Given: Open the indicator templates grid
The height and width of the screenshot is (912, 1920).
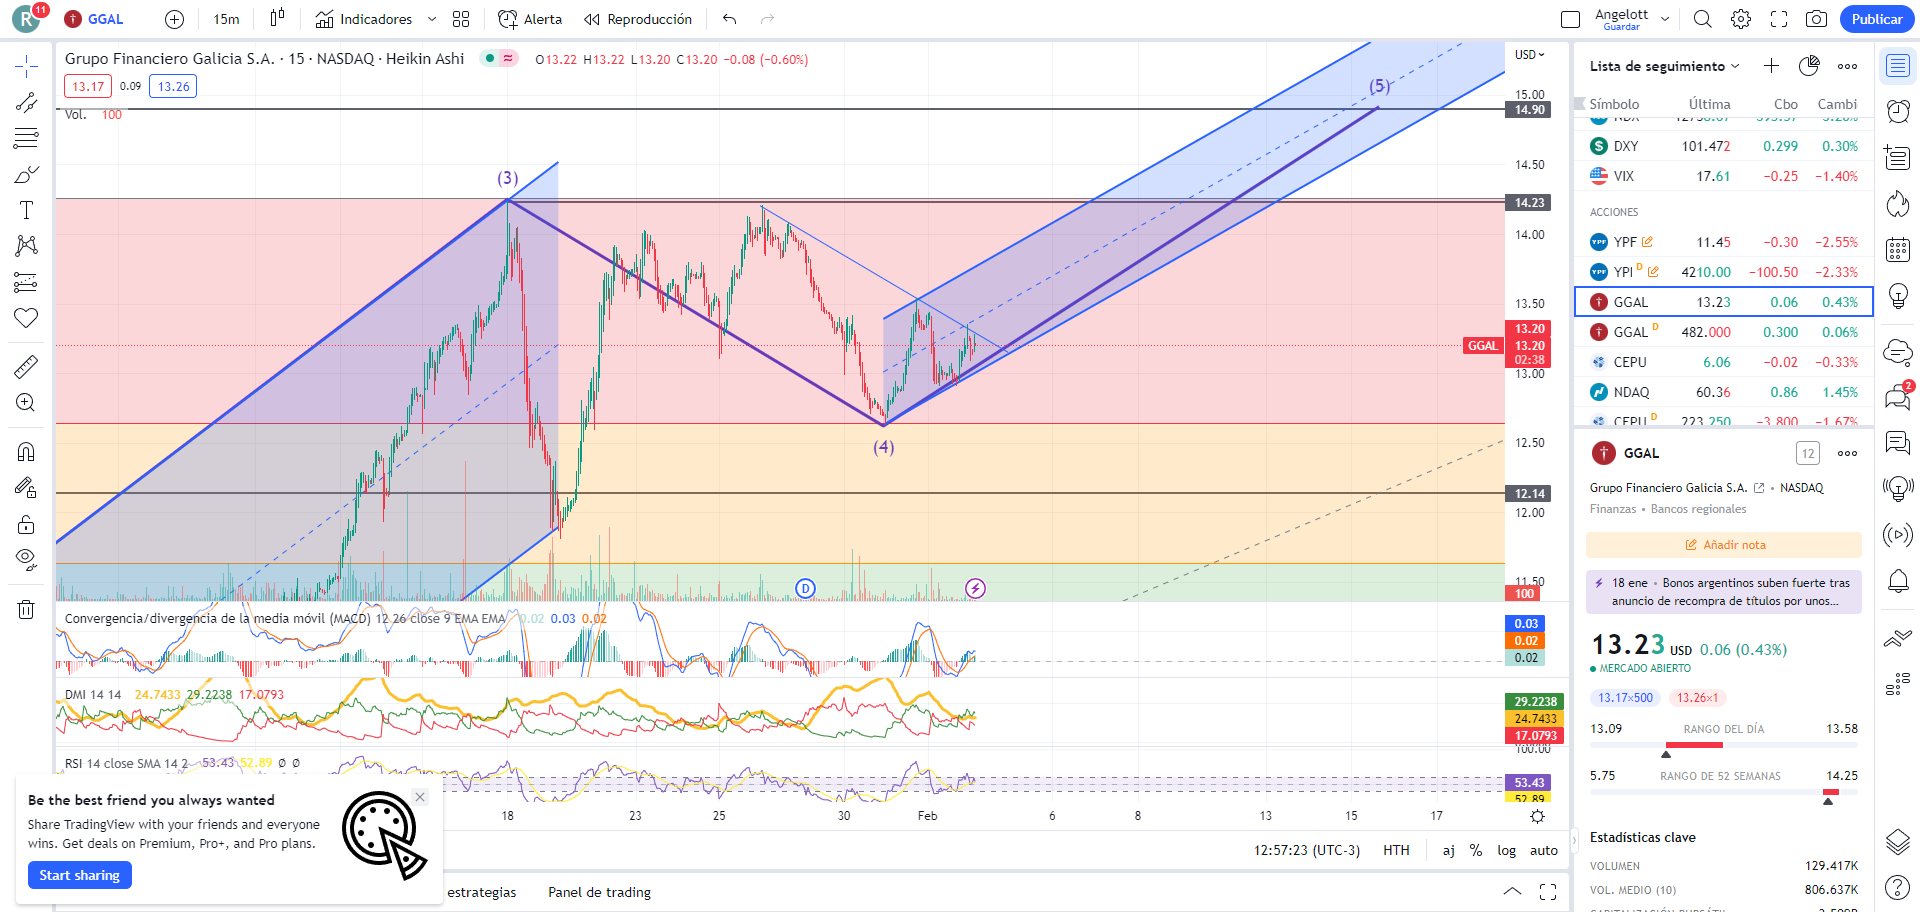Looking at the screenshot, I should (x=461, y=19).
